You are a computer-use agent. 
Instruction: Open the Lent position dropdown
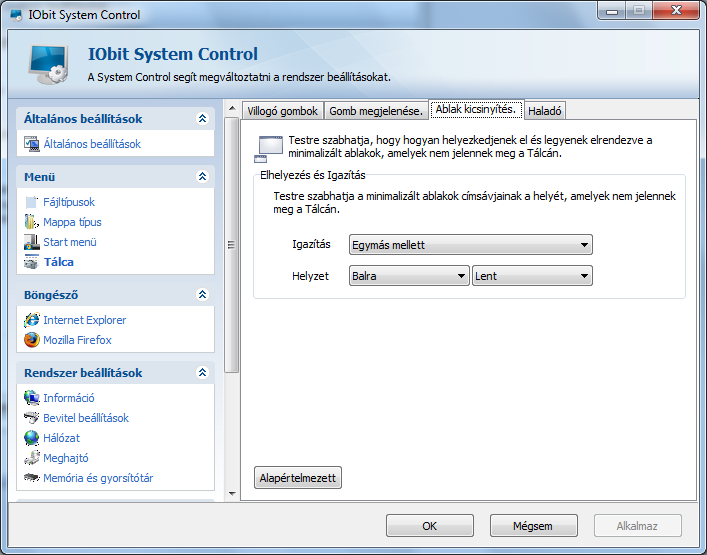[x=532, y=276]
